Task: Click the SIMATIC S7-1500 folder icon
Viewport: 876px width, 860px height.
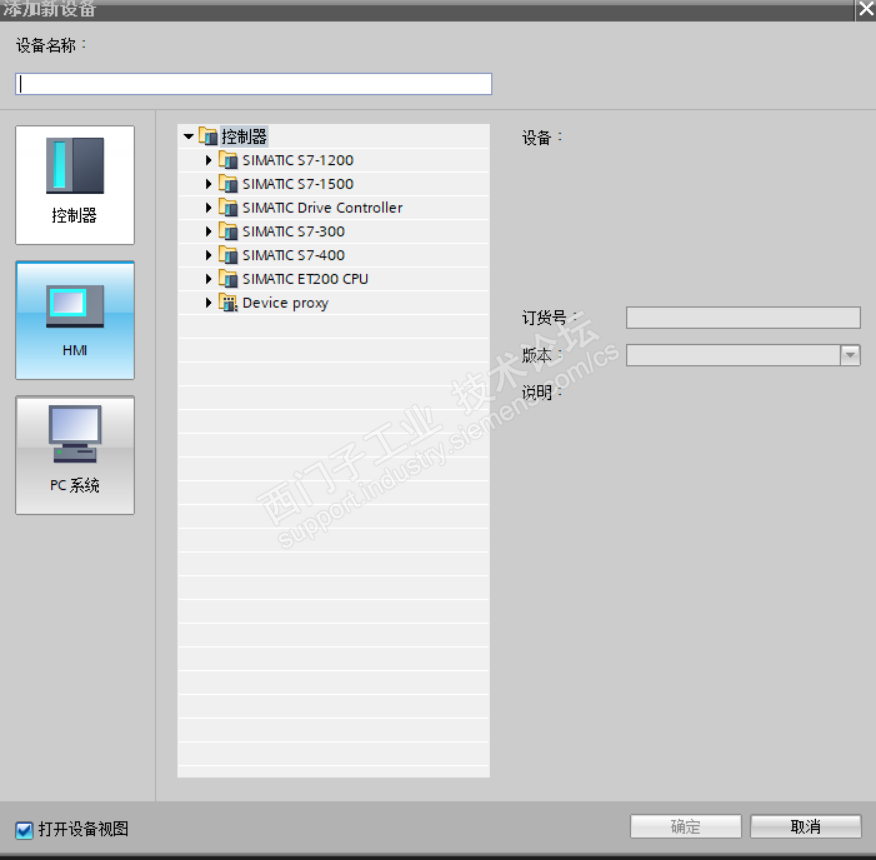Action: [x=228, y=184]
